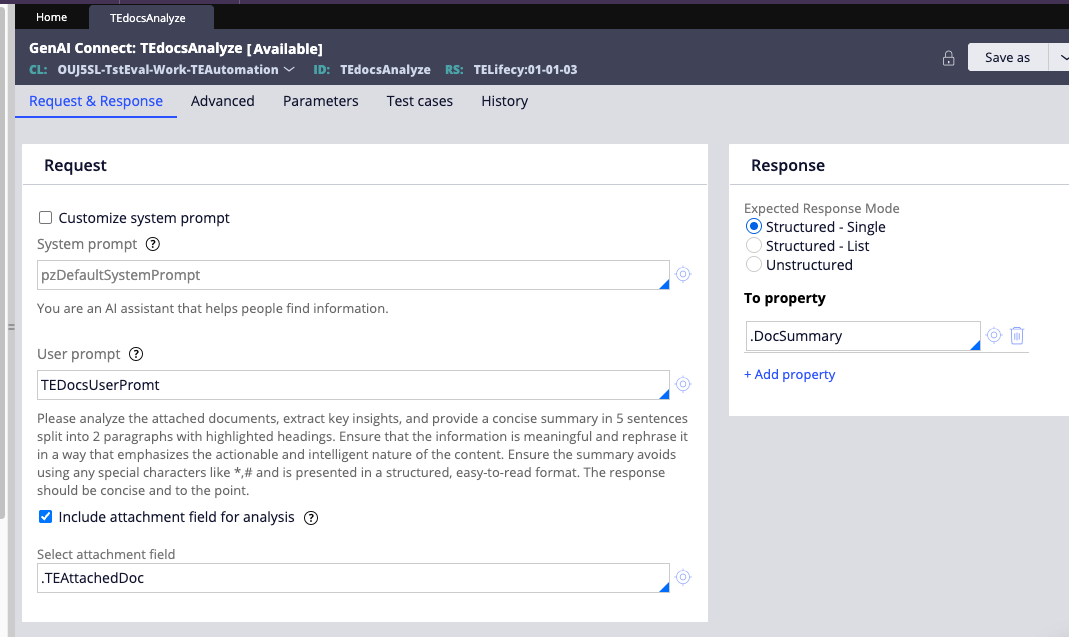Screen dimensions: 1069x637
Task: Switch to the Test cases tab
Action: pos(418,101)
